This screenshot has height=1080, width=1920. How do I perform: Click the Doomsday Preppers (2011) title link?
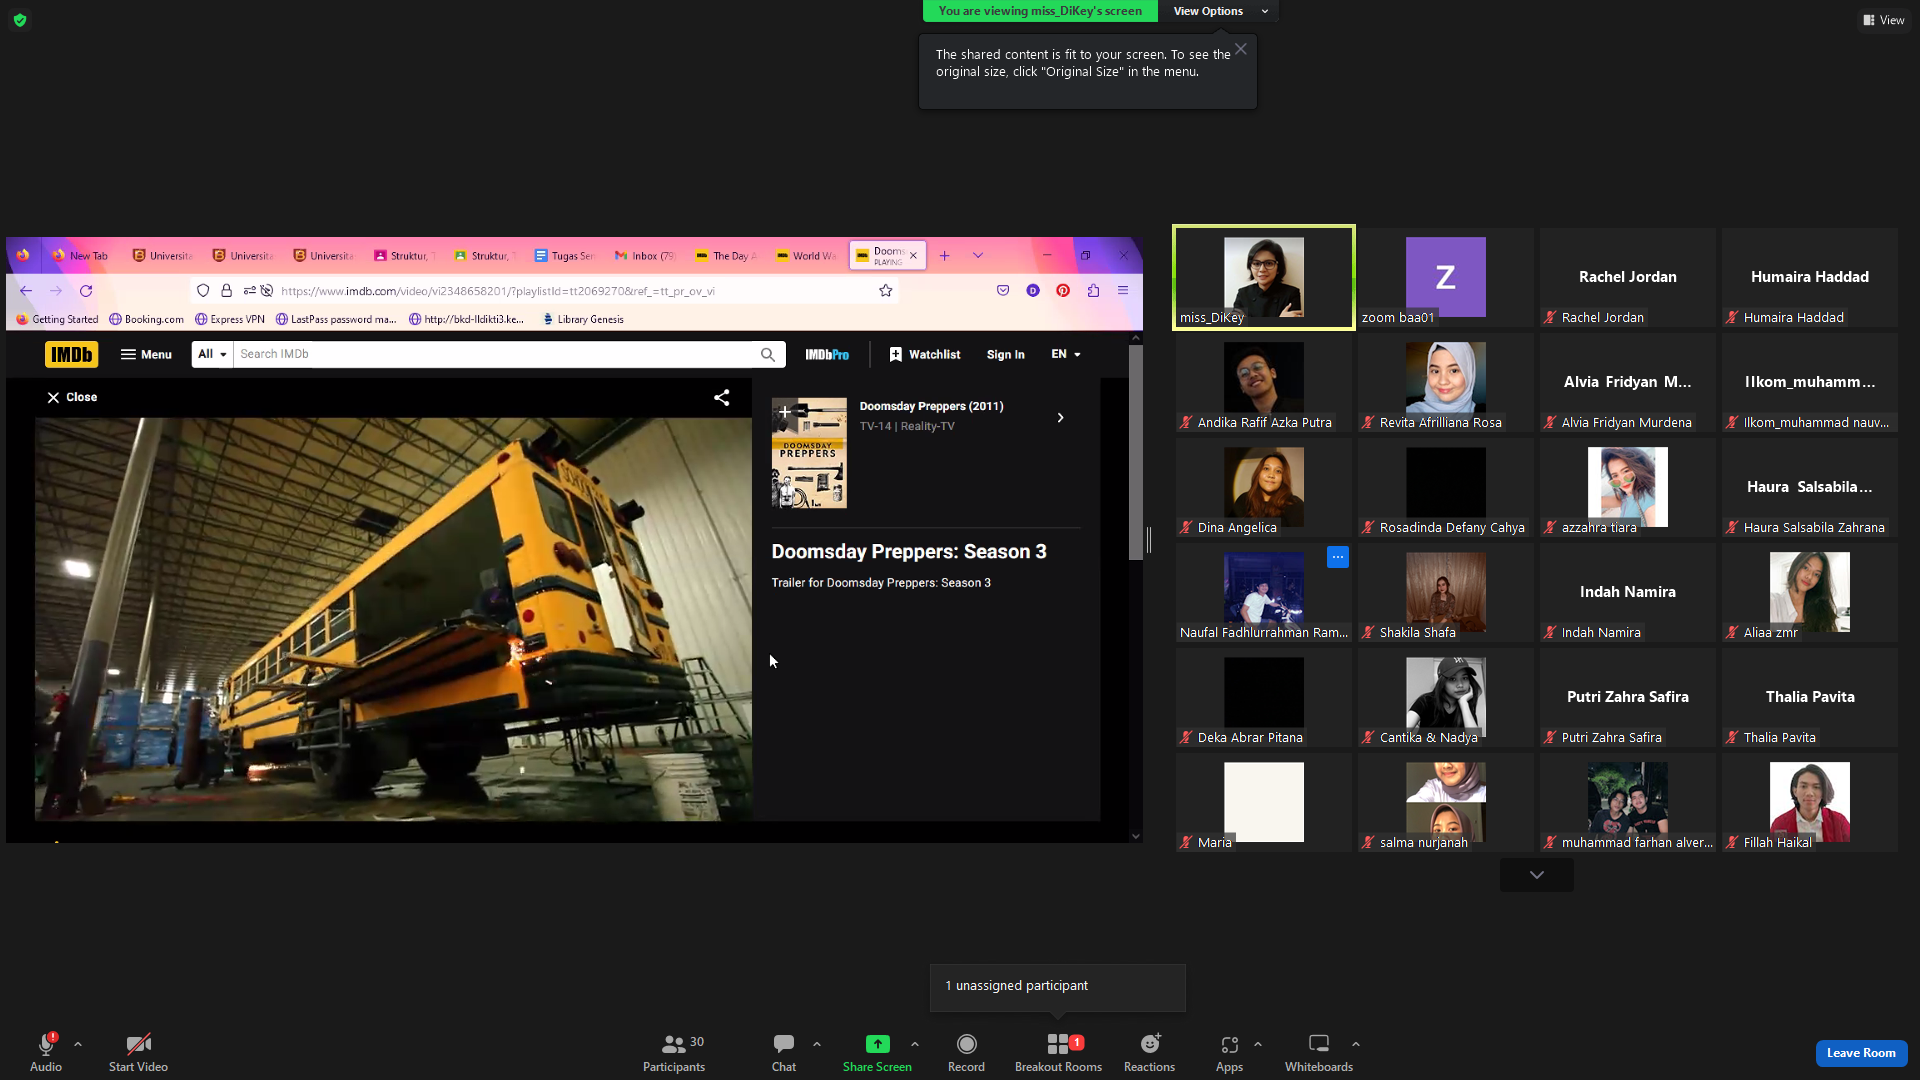tap(931, 406)
